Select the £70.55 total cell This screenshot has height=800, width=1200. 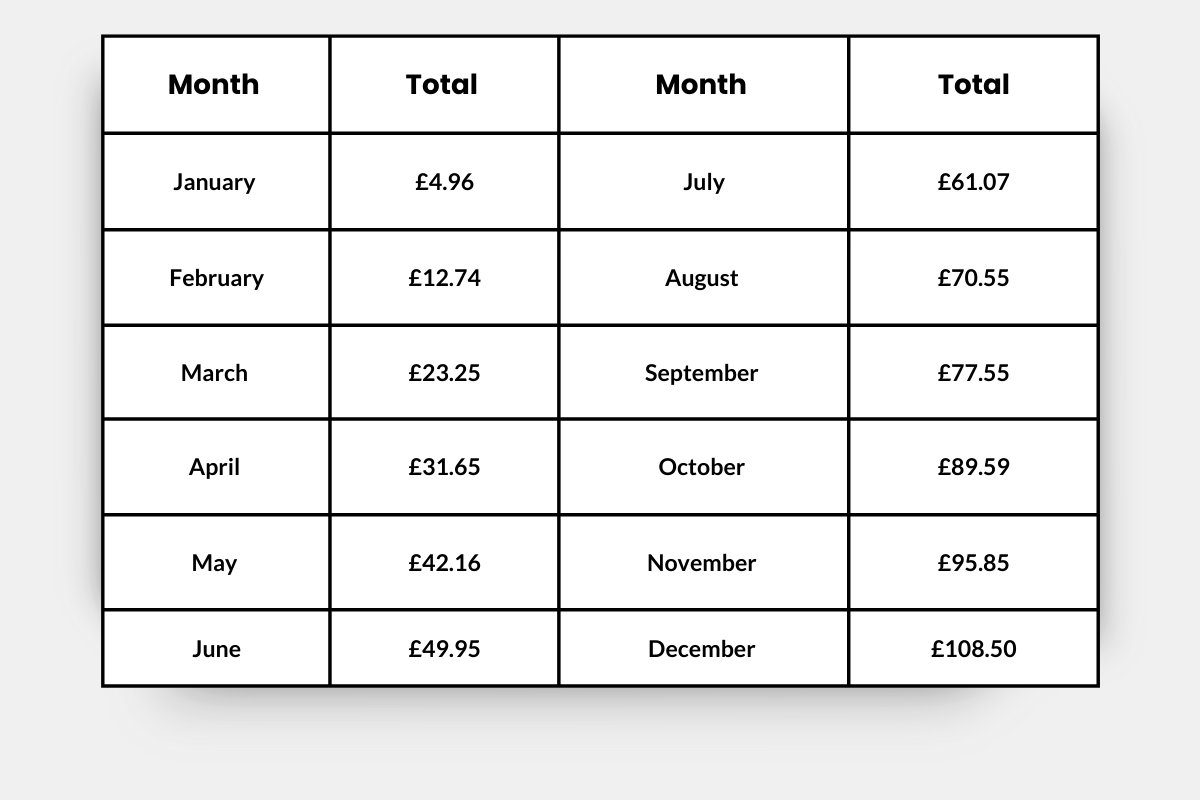(973, 278)
